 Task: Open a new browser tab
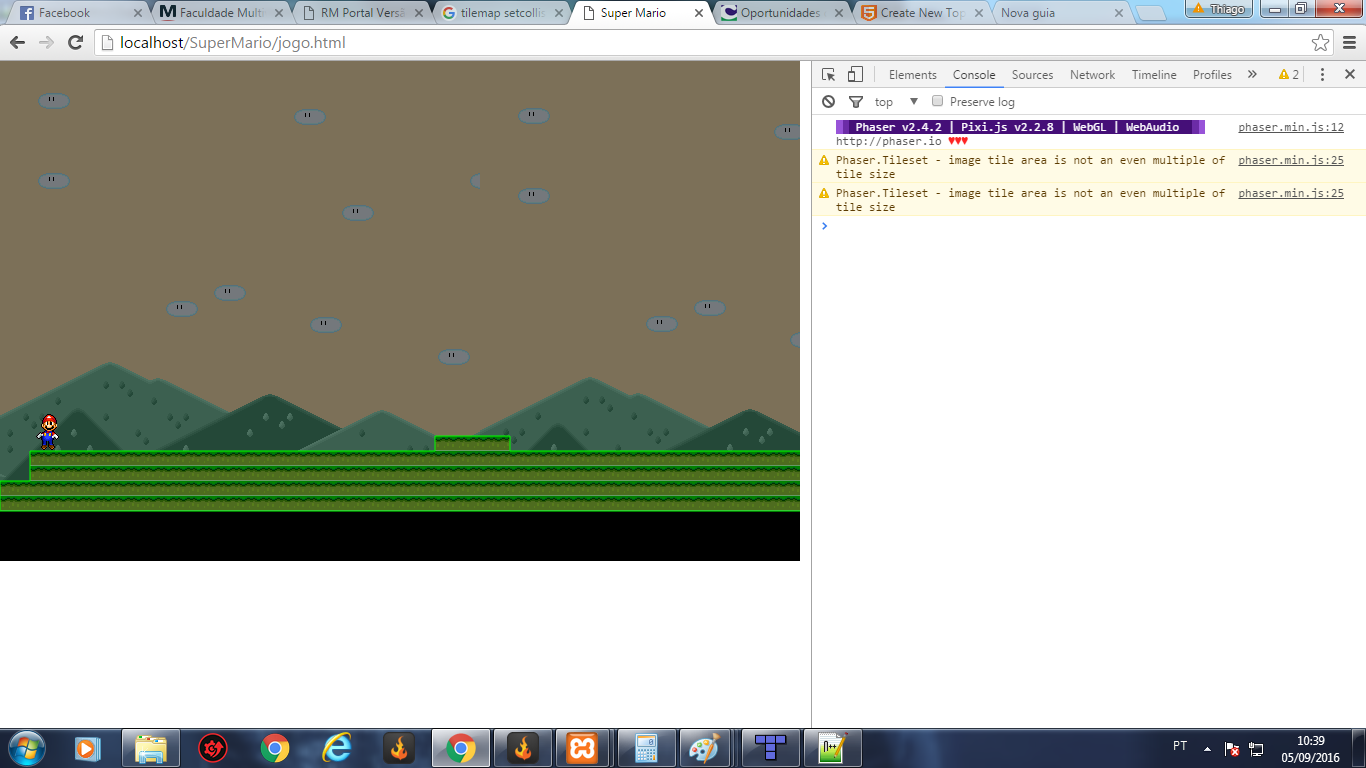tap(1151, 13)
